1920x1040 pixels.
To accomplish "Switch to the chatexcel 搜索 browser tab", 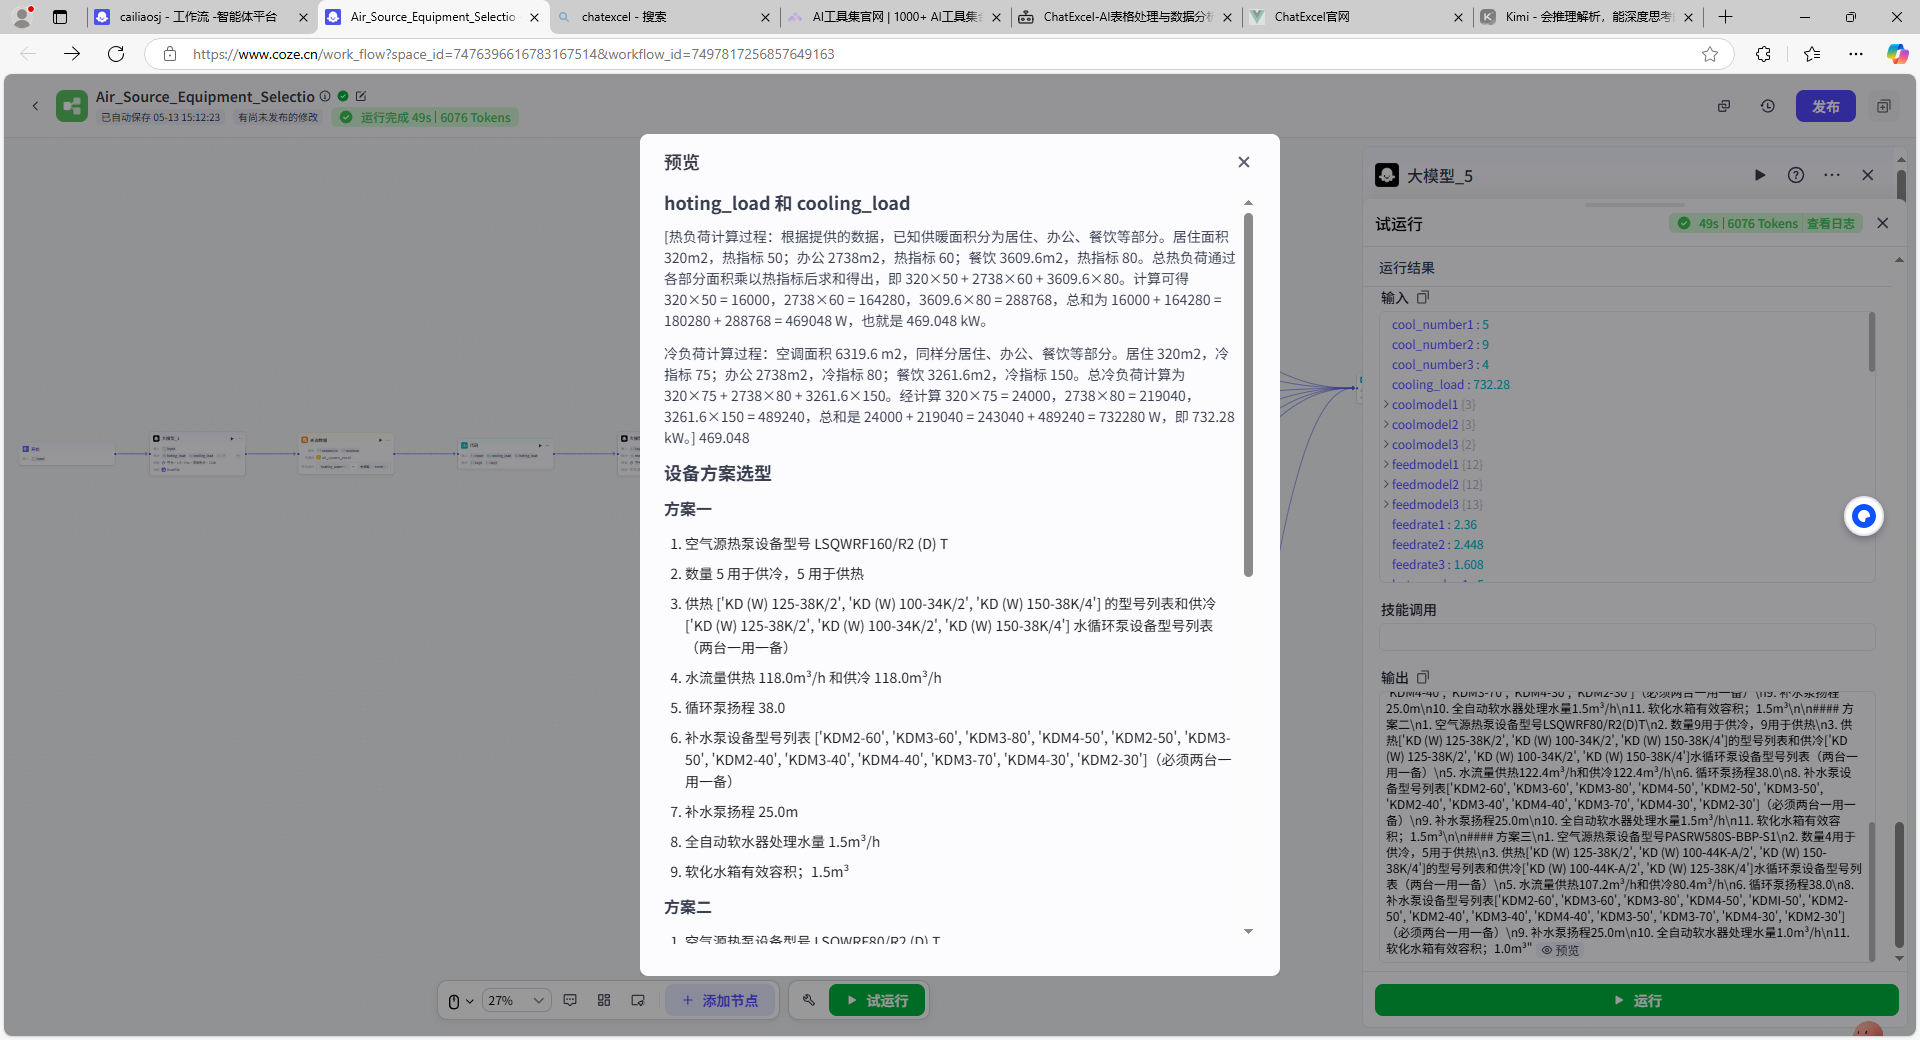I will tap(663, 17).
